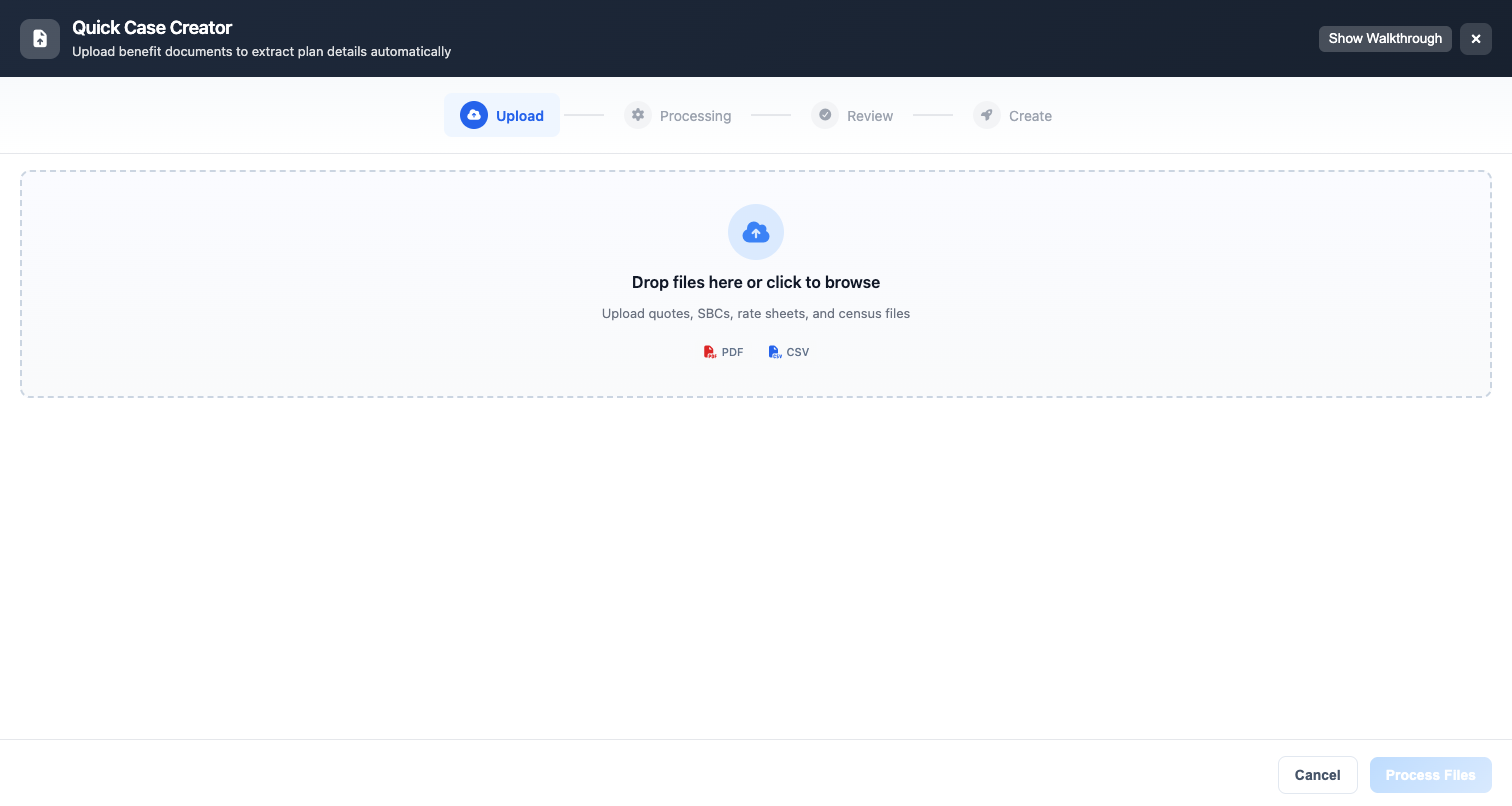Click the red PDF file icon

coord(710,352)
